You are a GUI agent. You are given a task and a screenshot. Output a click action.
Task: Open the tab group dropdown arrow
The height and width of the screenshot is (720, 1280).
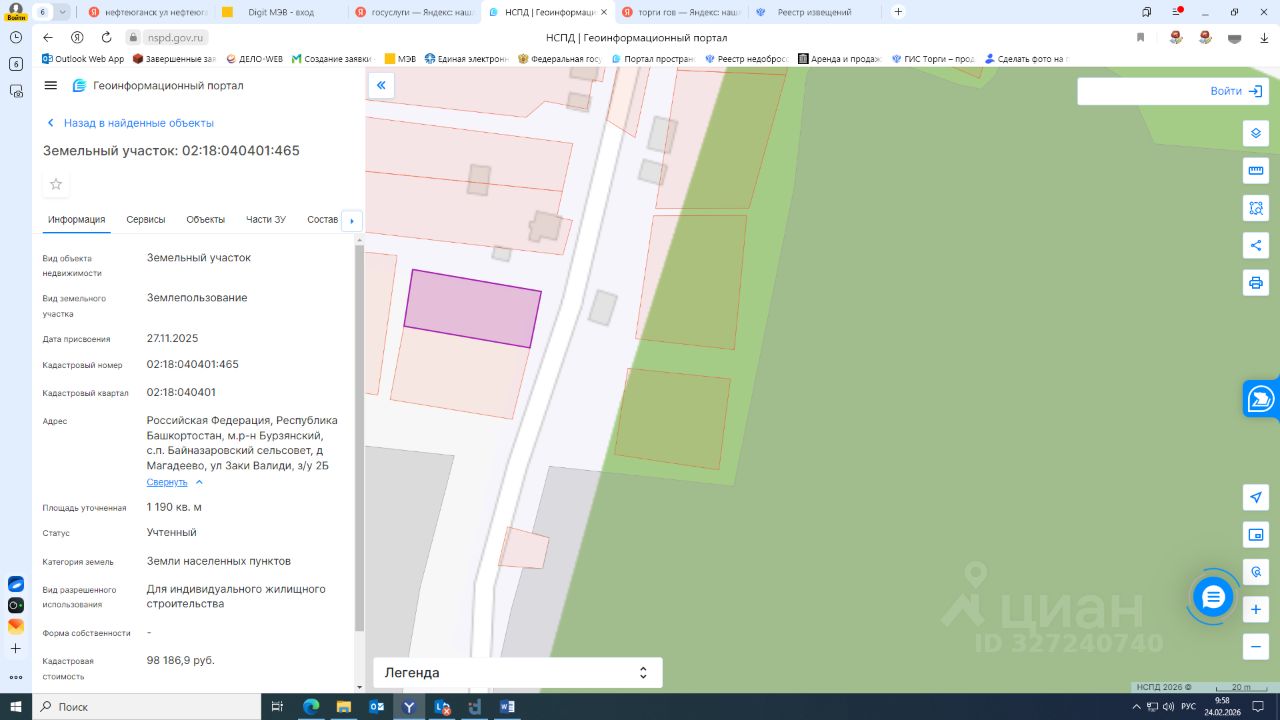[x=62, y=12]
